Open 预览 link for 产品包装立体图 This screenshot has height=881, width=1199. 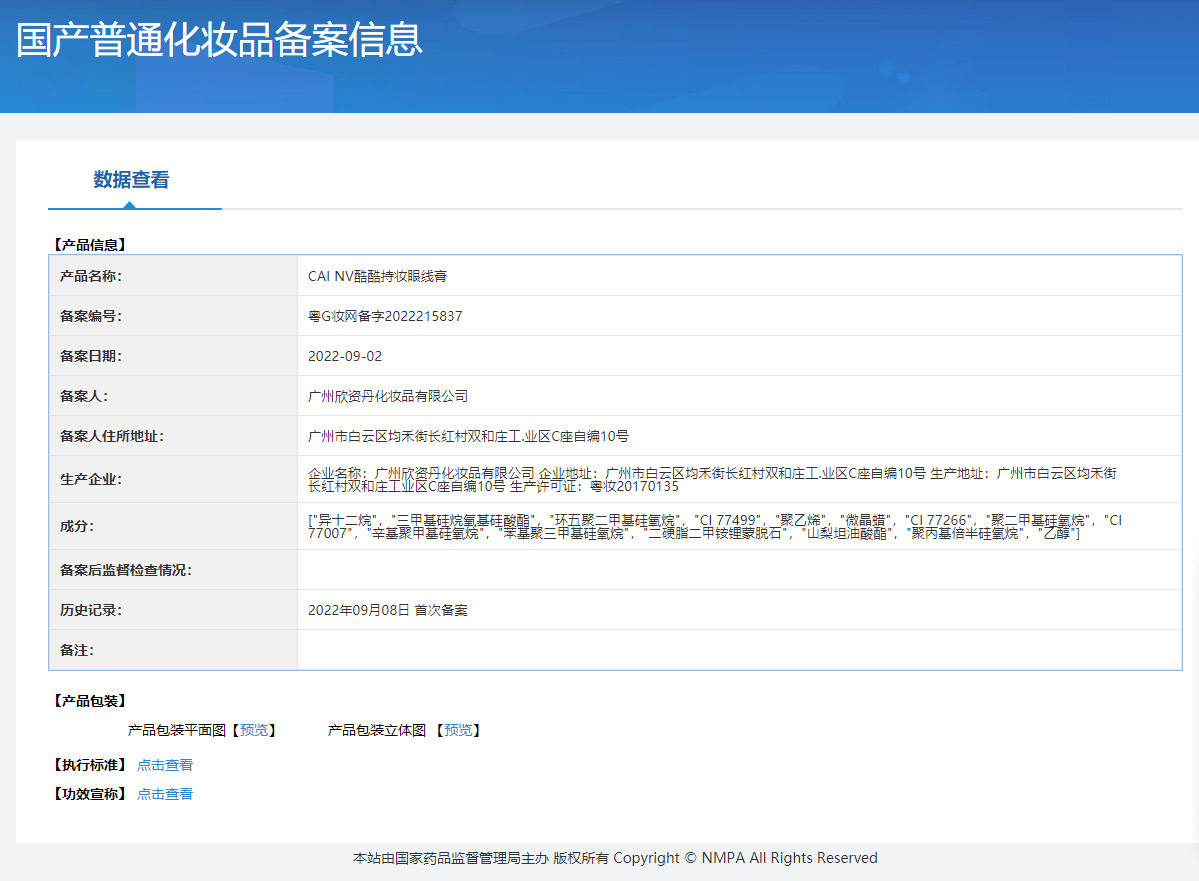458,730
